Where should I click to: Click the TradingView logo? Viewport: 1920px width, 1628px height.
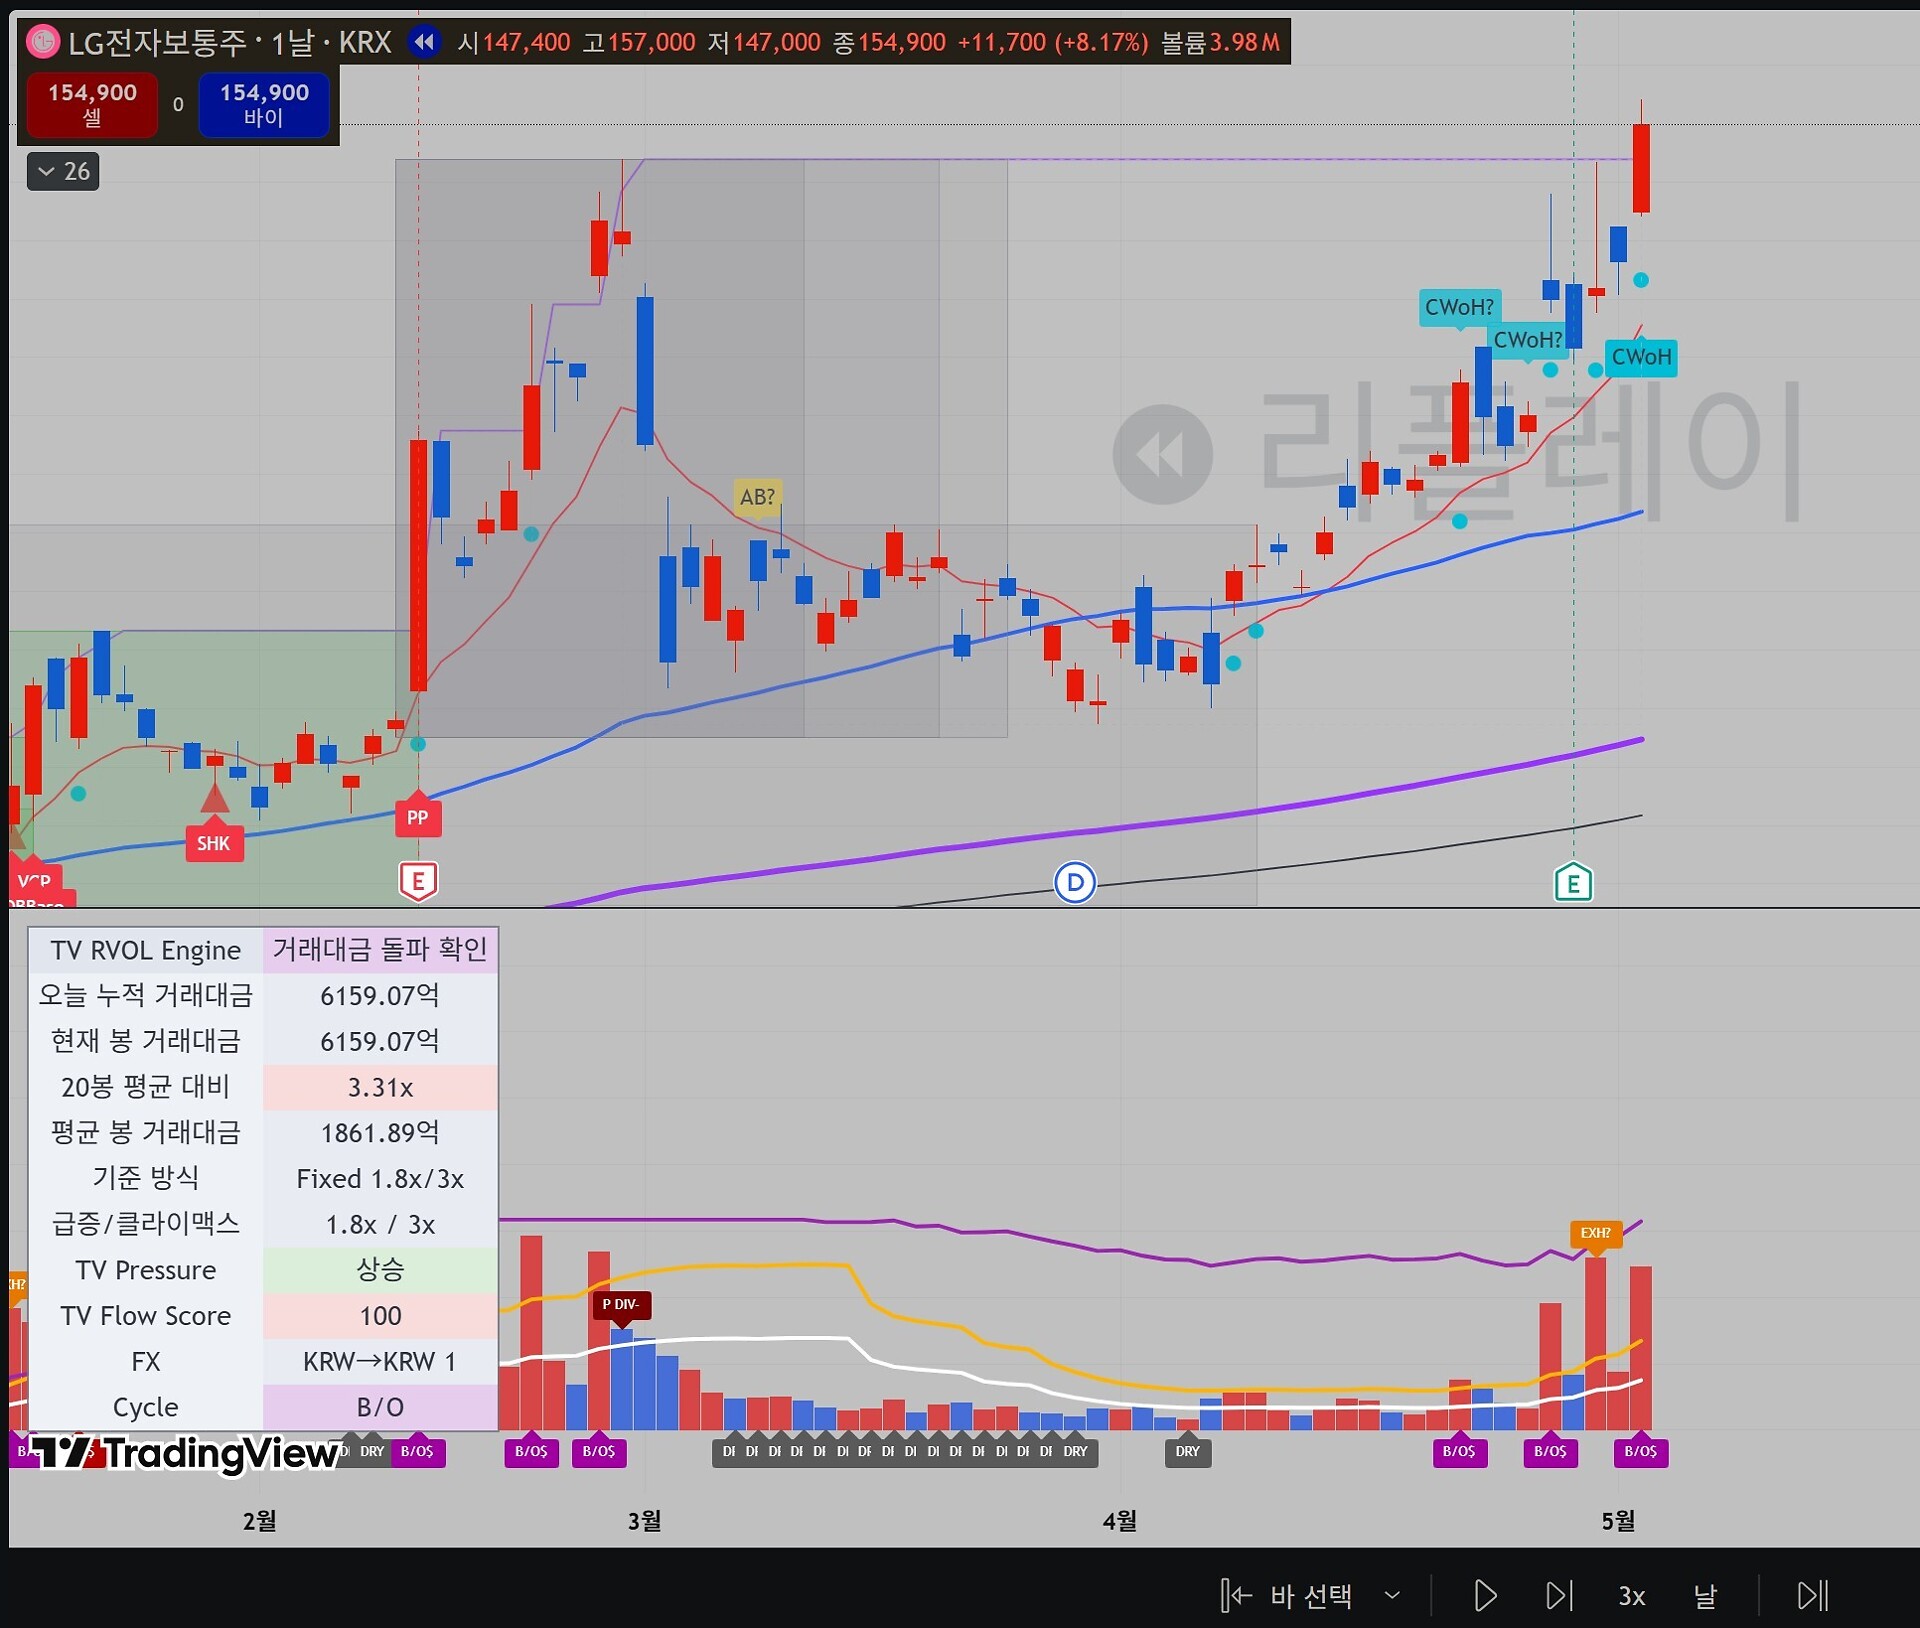[x=186, y=1452]
